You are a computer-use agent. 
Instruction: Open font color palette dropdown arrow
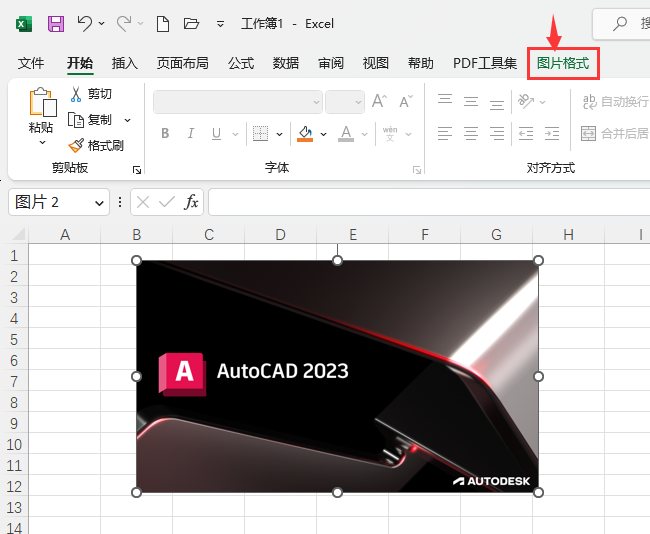click(x=364, y=134)
